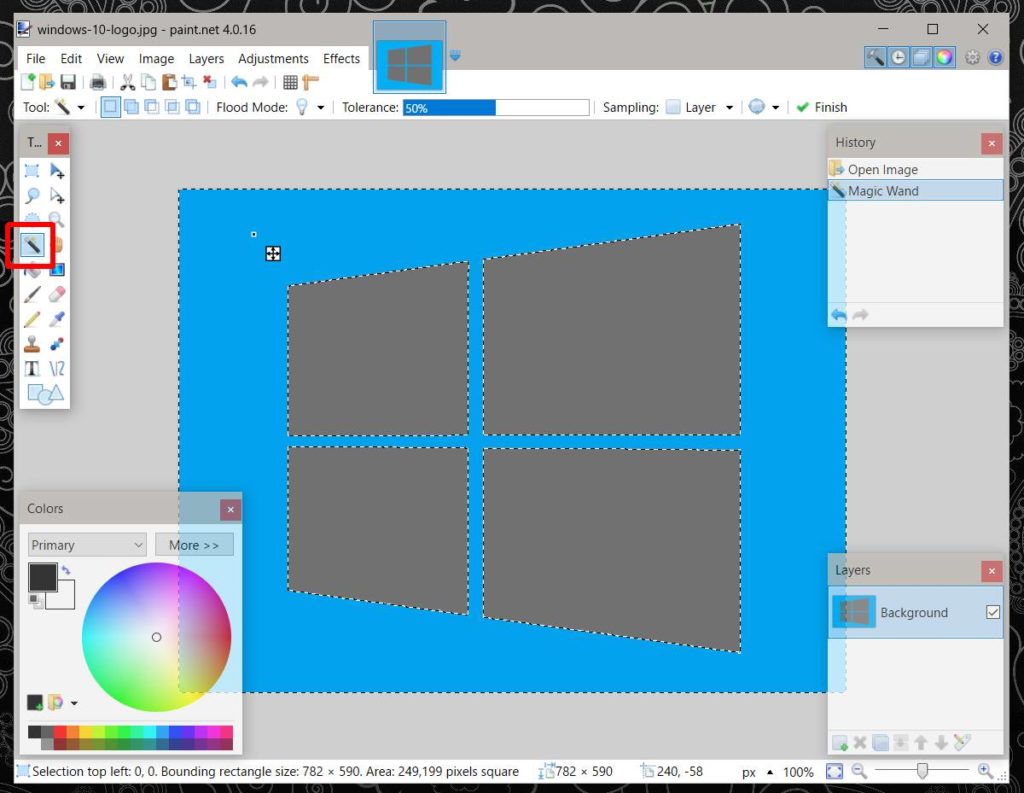Screen dimensions: 1024x793
Task: Switch selection mode to Union
Action: (130, 107)
